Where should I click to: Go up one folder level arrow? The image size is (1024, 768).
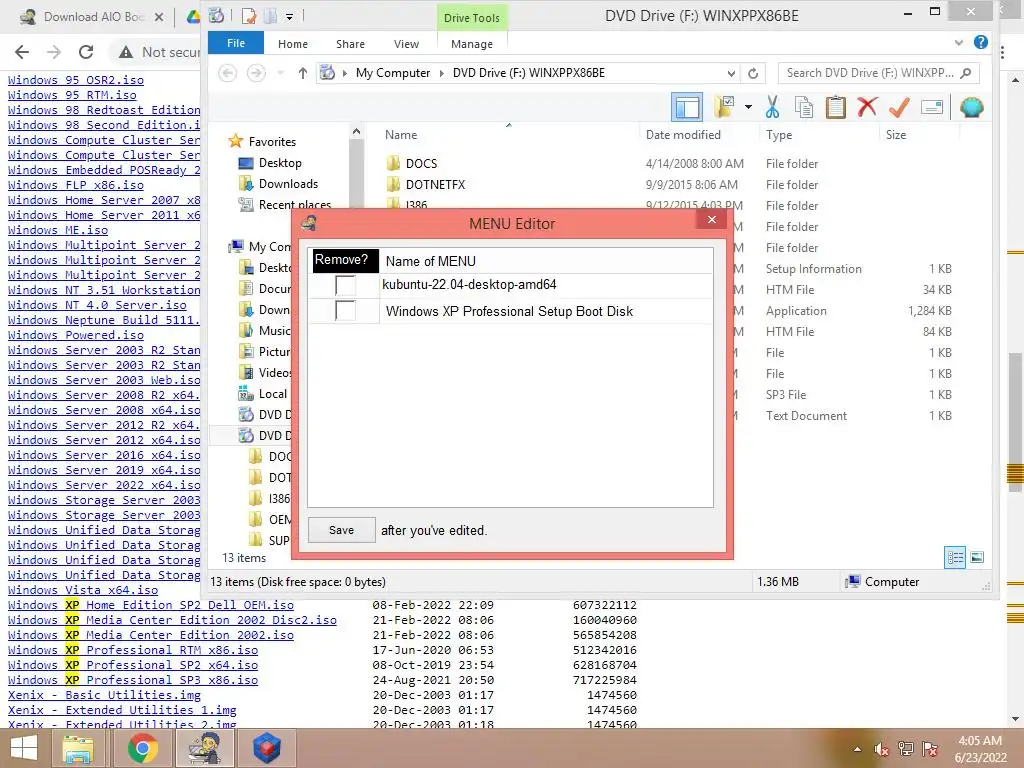tap(302, 73)
